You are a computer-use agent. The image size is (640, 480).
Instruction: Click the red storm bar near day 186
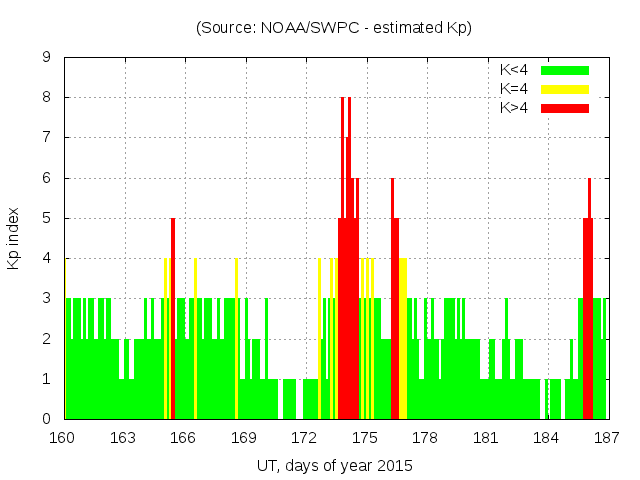pos(588,320)
